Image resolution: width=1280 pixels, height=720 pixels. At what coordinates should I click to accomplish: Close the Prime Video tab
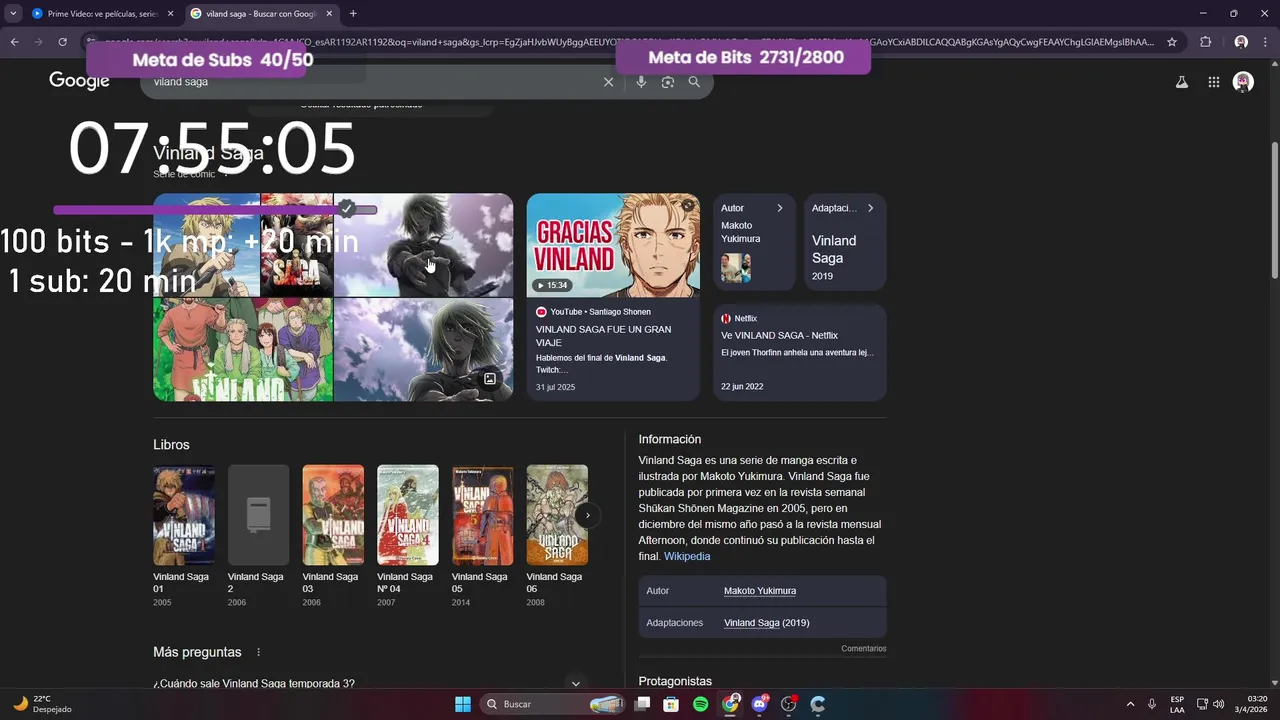[x=170, y=13]
